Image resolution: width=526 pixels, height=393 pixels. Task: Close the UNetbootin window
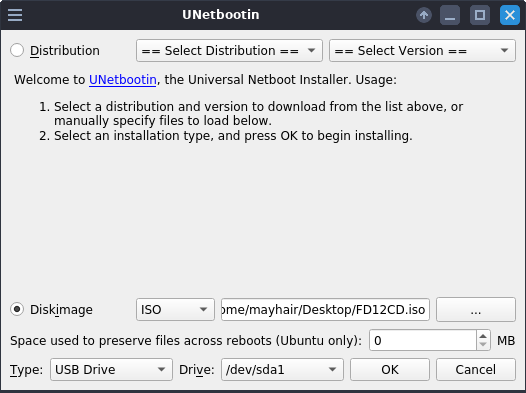(x=510, y=15)
